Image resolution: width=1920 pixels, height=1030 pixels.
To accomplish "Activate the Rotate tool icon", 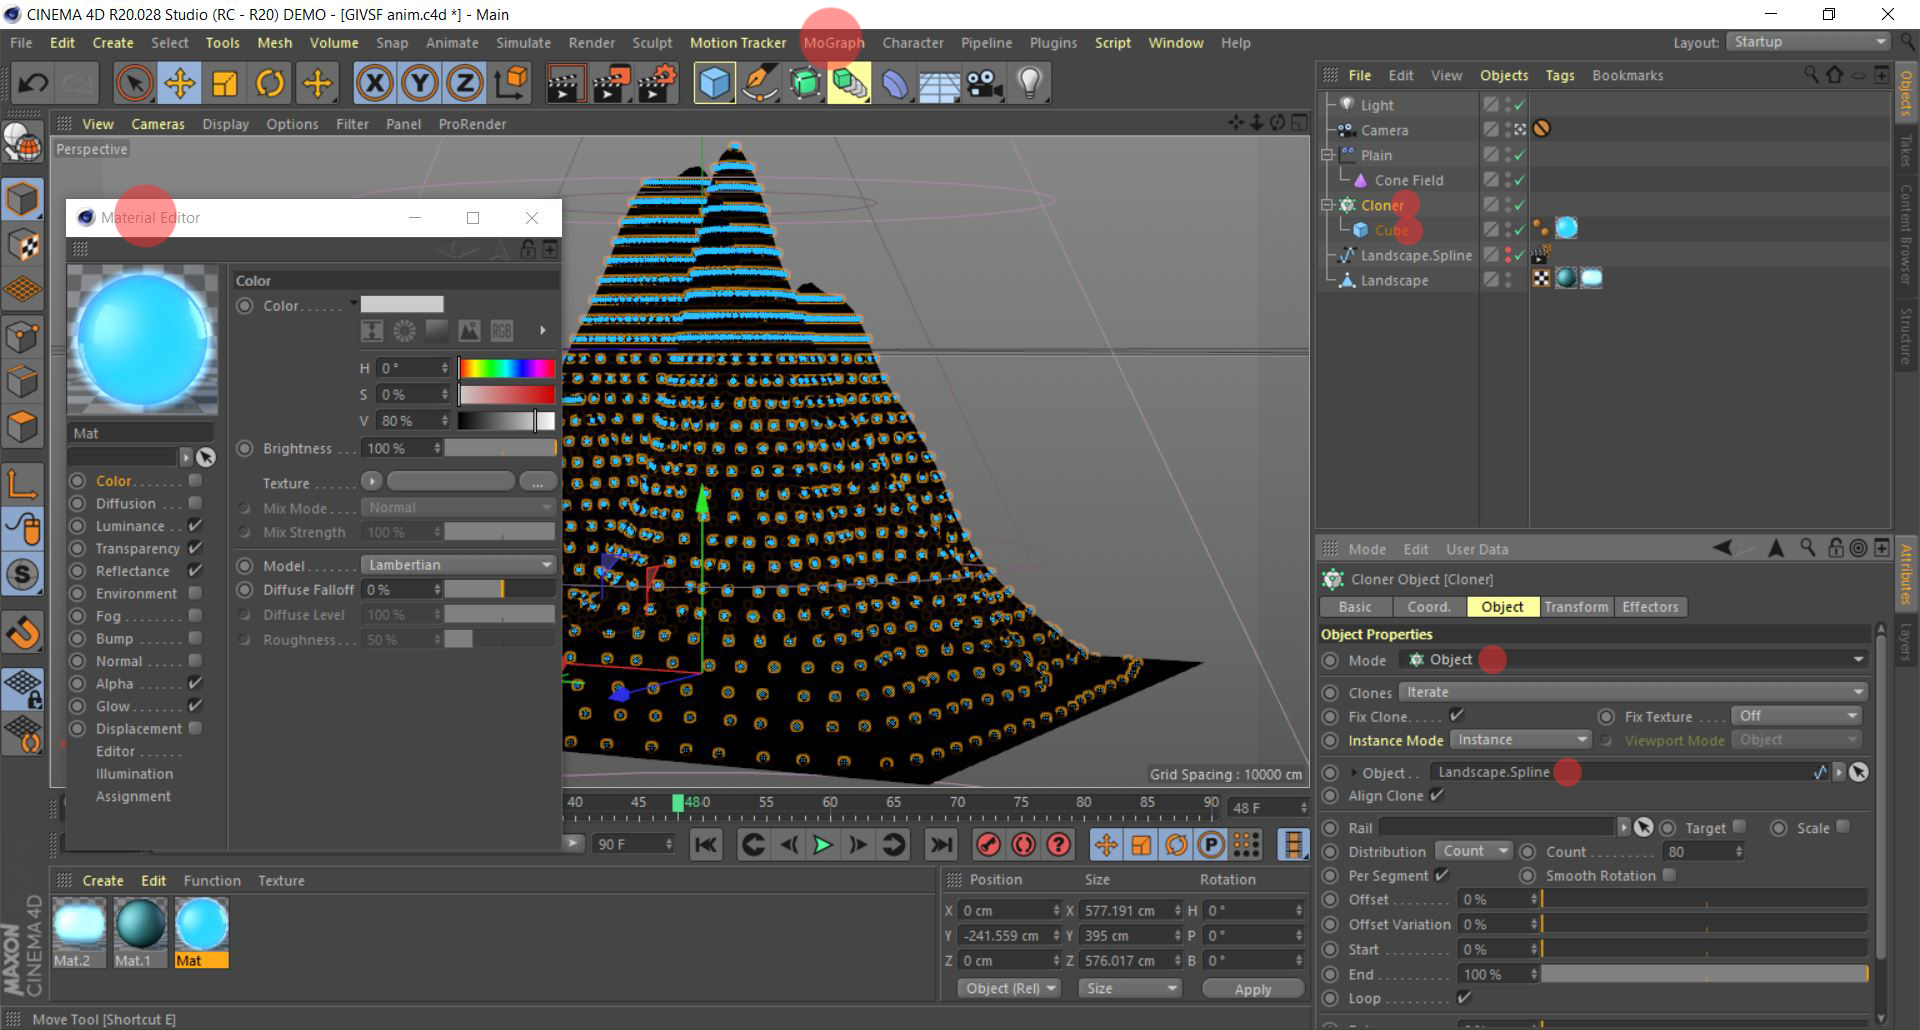I will [x=270, y=83].
